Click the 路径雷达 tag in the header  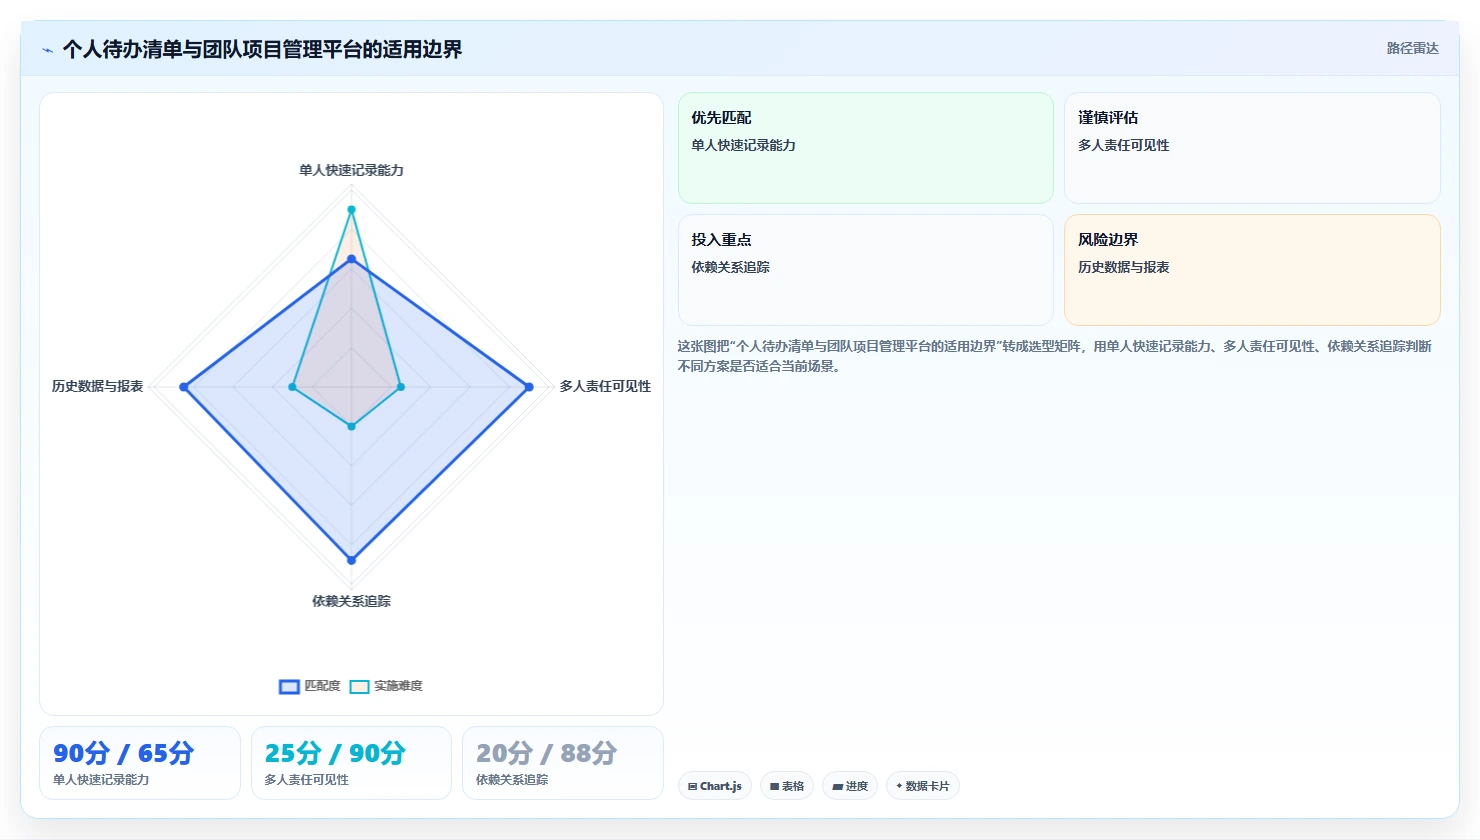point(1412,48)
